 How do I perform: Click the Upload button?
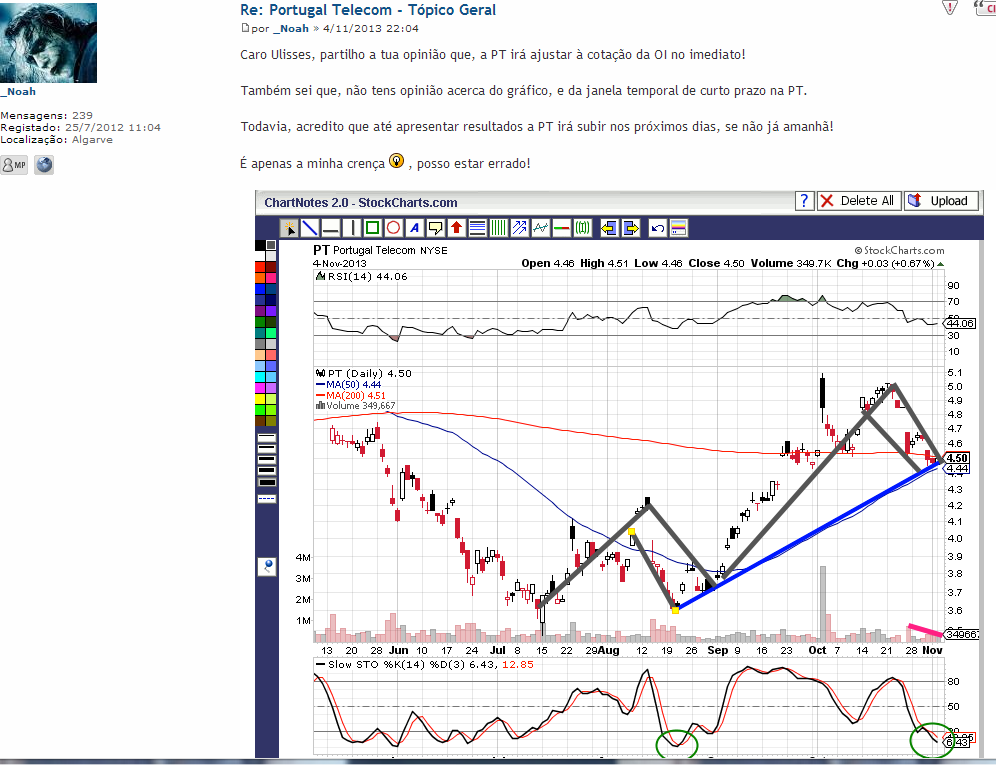(941, 201)
